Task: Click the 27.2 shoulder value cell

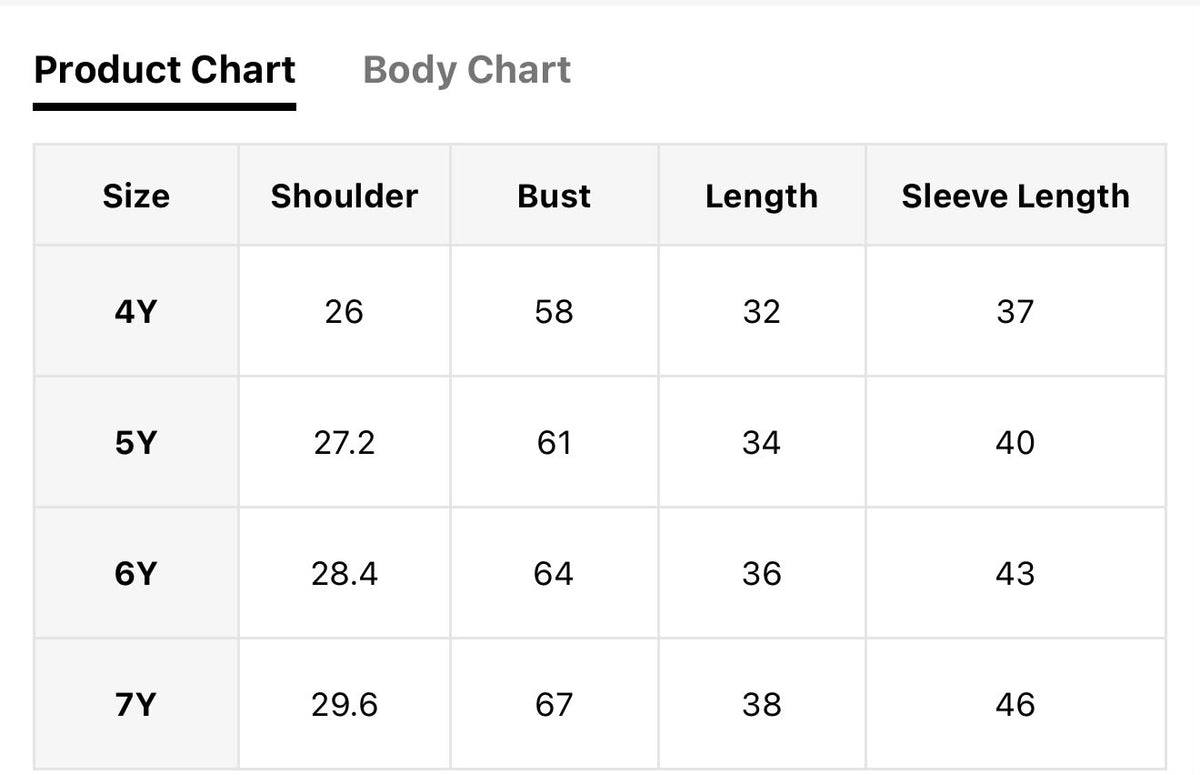Action: (x=344, y=442)
